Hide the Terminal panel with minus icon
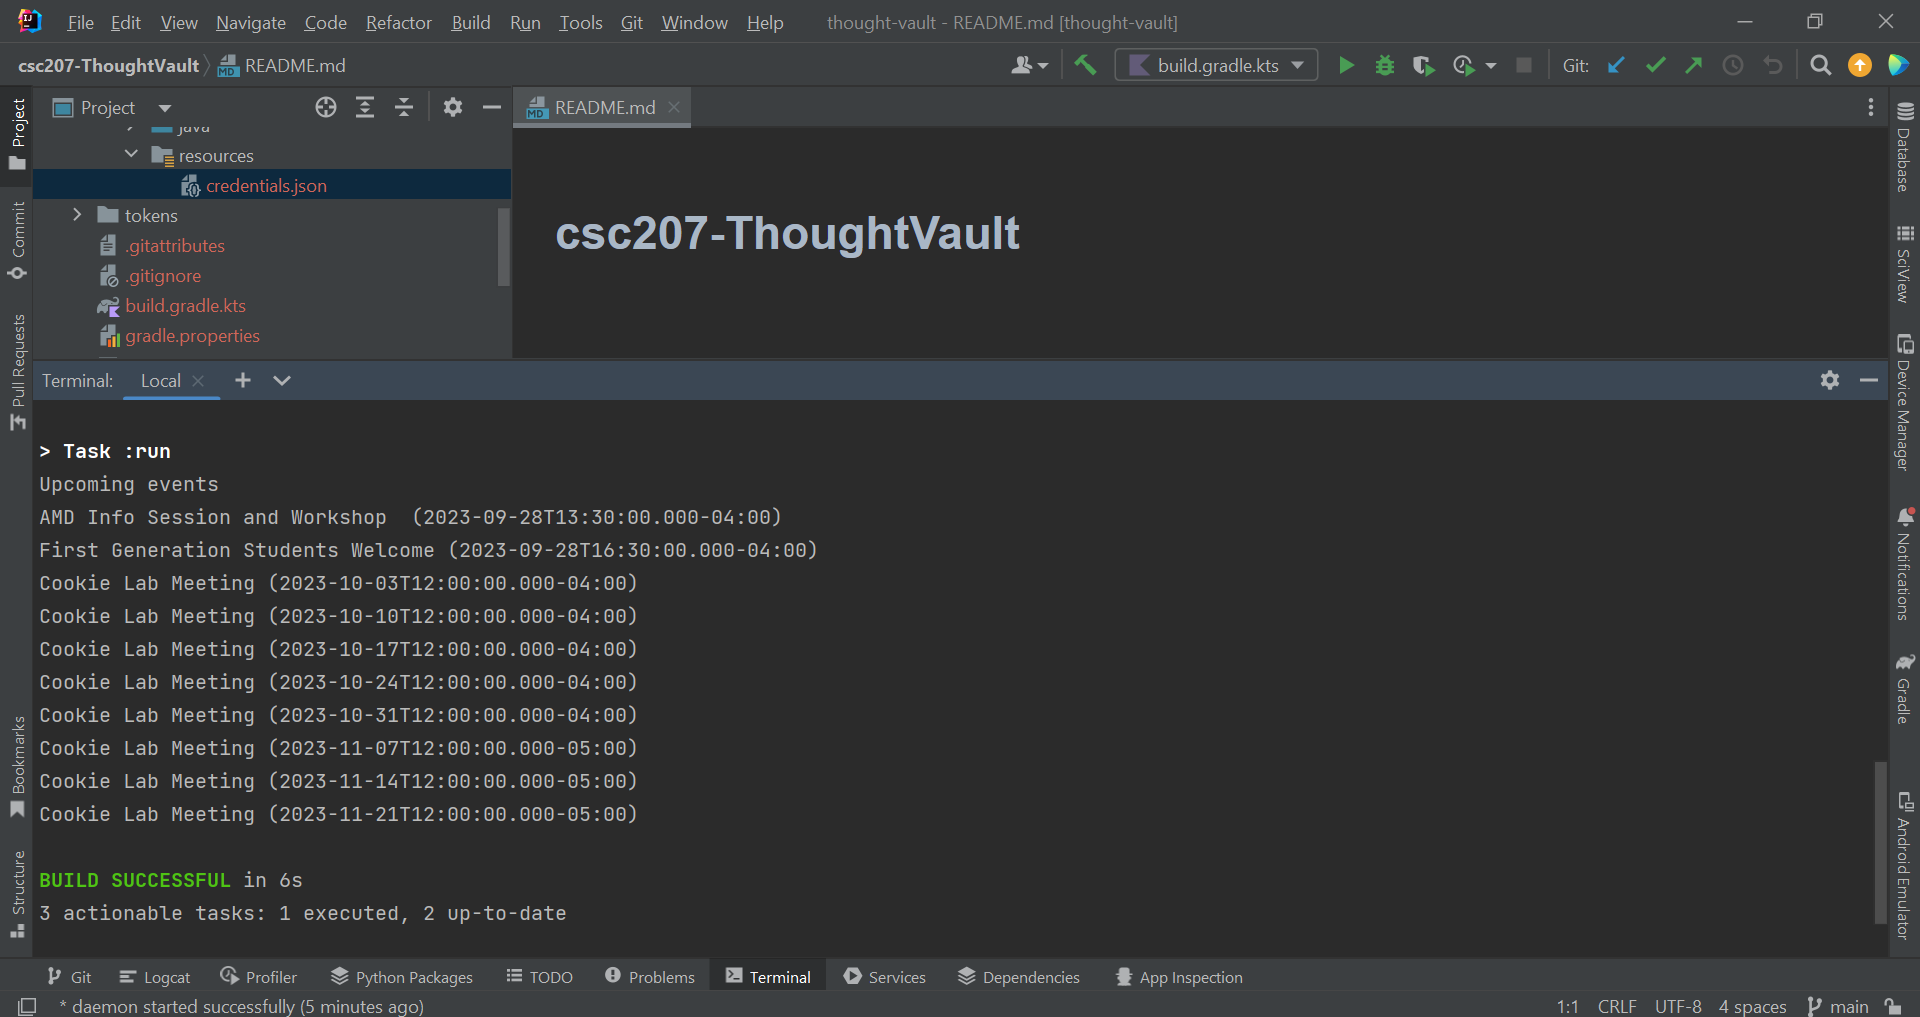Viewport: 1920px width, 1017px height. pyautogui.click(x=1869, y=380)
